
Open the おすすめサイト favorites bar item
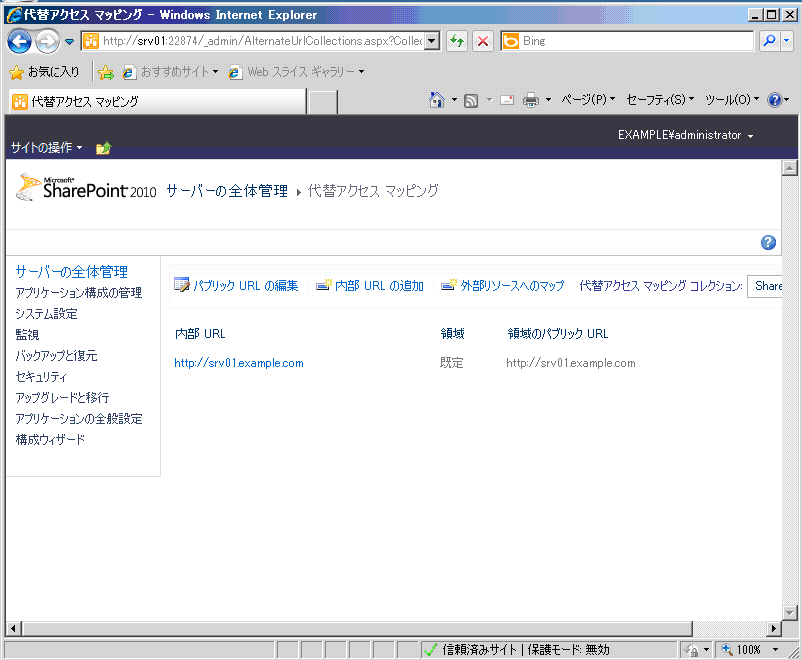point(170,72)
